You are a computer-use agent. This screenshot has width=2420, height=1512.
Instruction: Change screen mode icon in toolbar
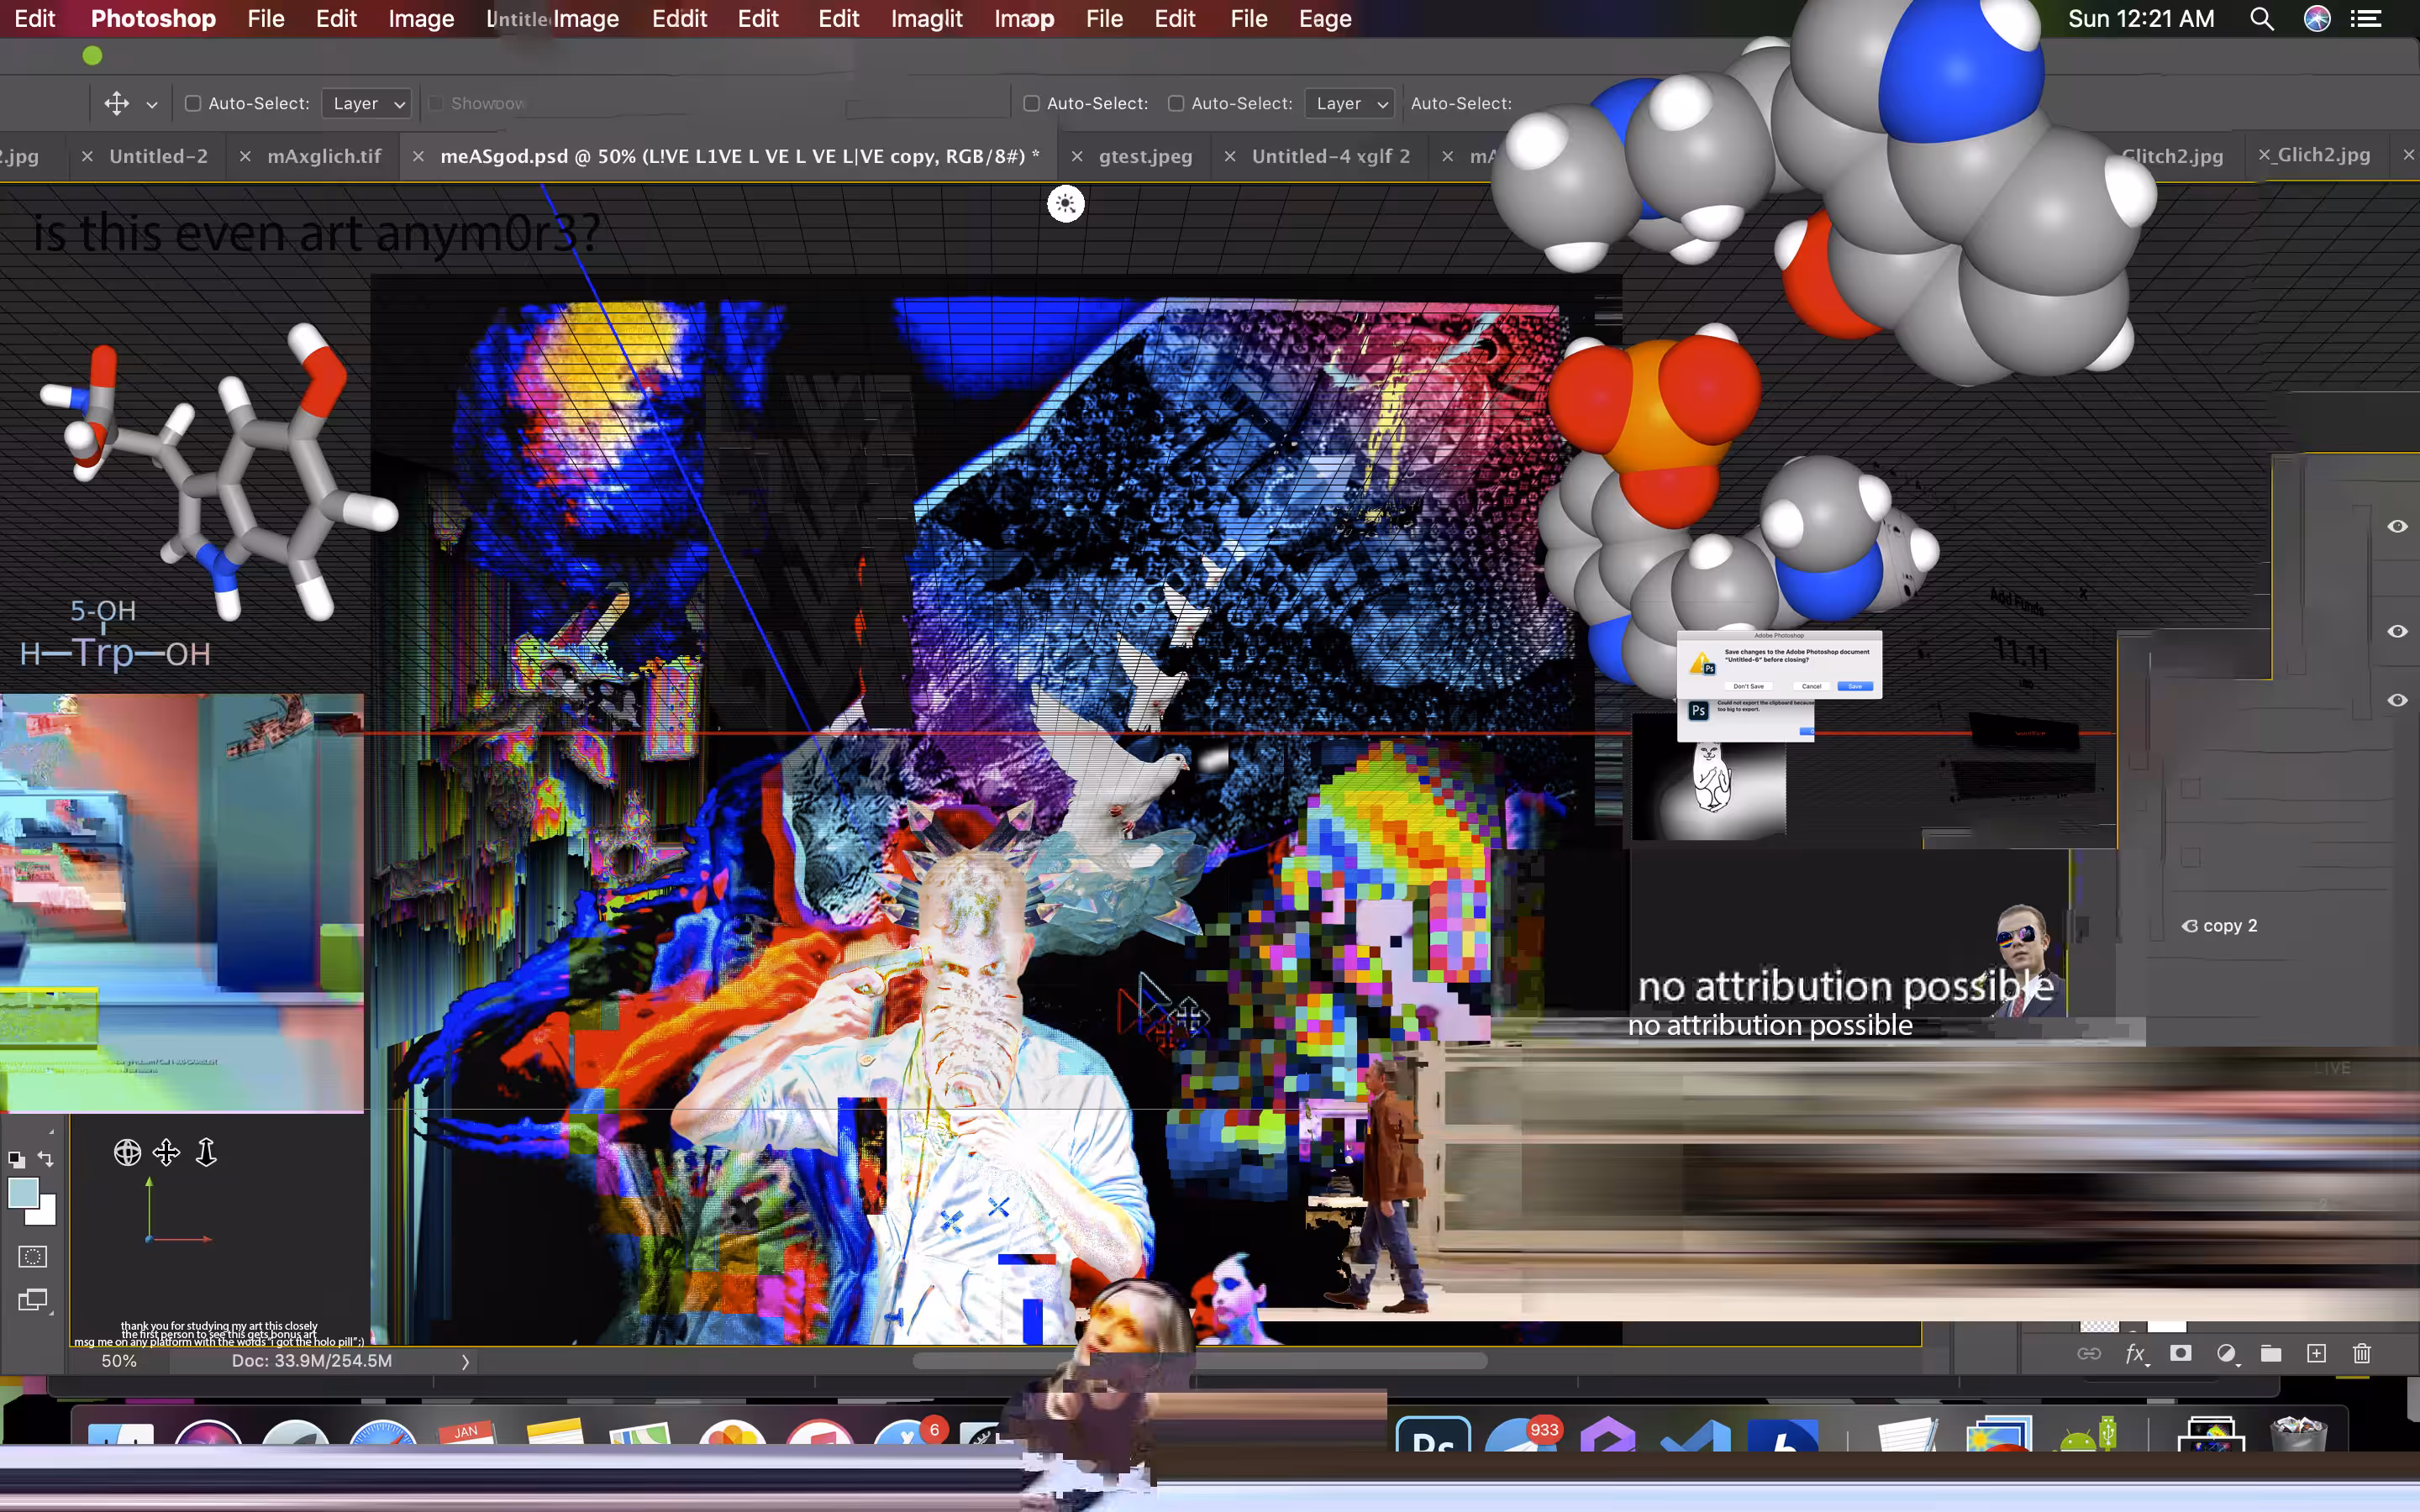click(32, 1301)
